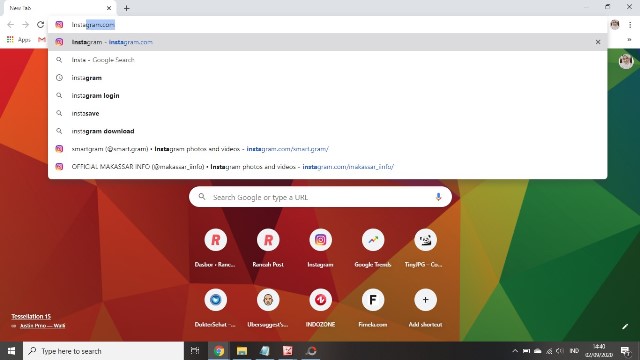Expand the hidden system tray icons chevron
Image resolution: width=640 pixels, height=360 pixels.
[515, 351]
